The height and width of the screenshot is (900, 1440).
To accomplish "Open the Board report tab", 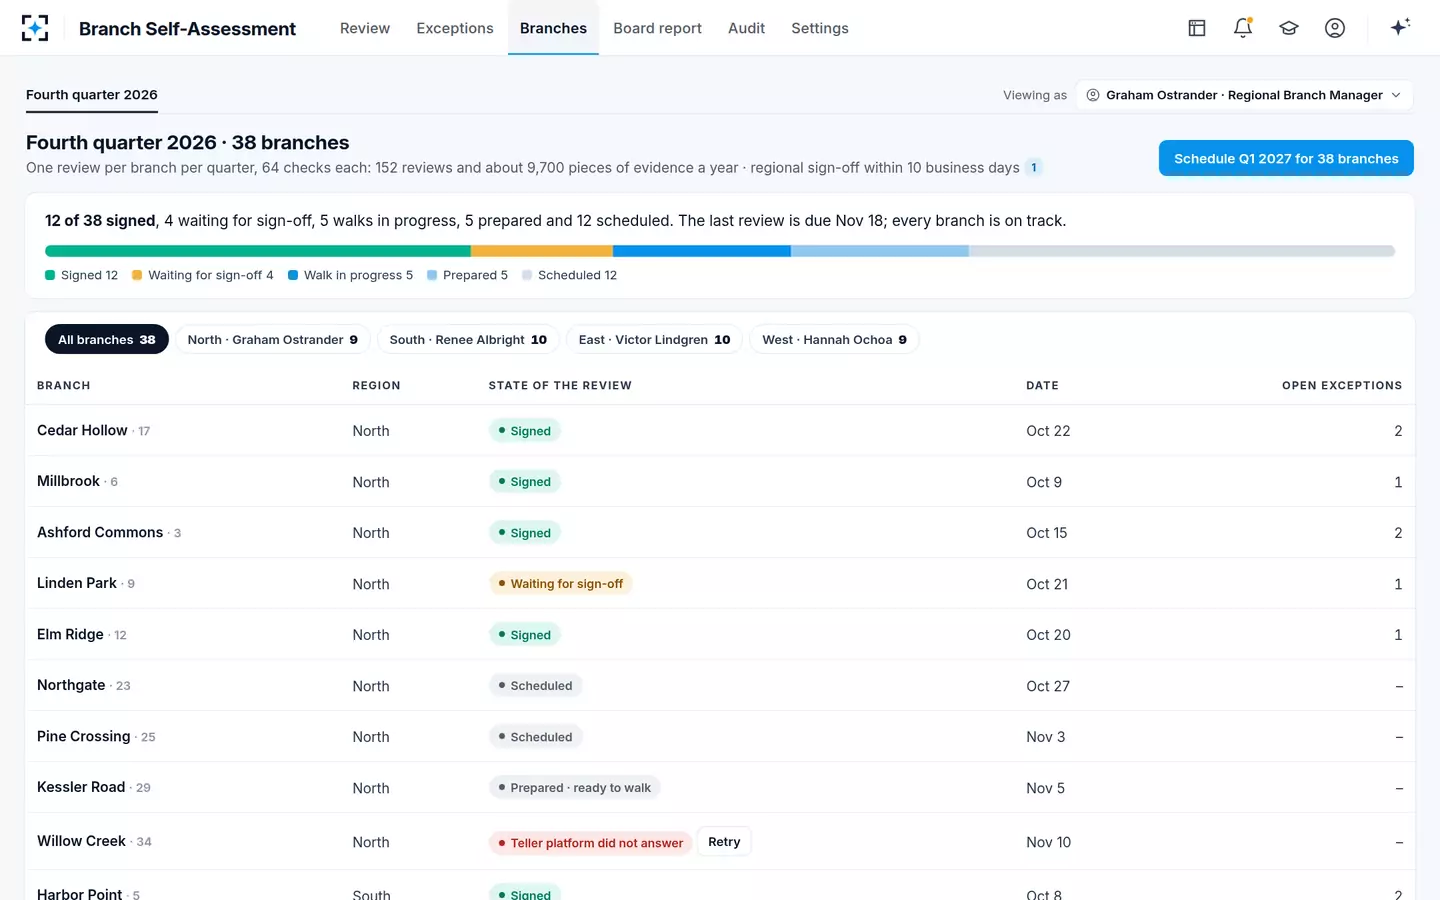I will (x=658, y=28).
